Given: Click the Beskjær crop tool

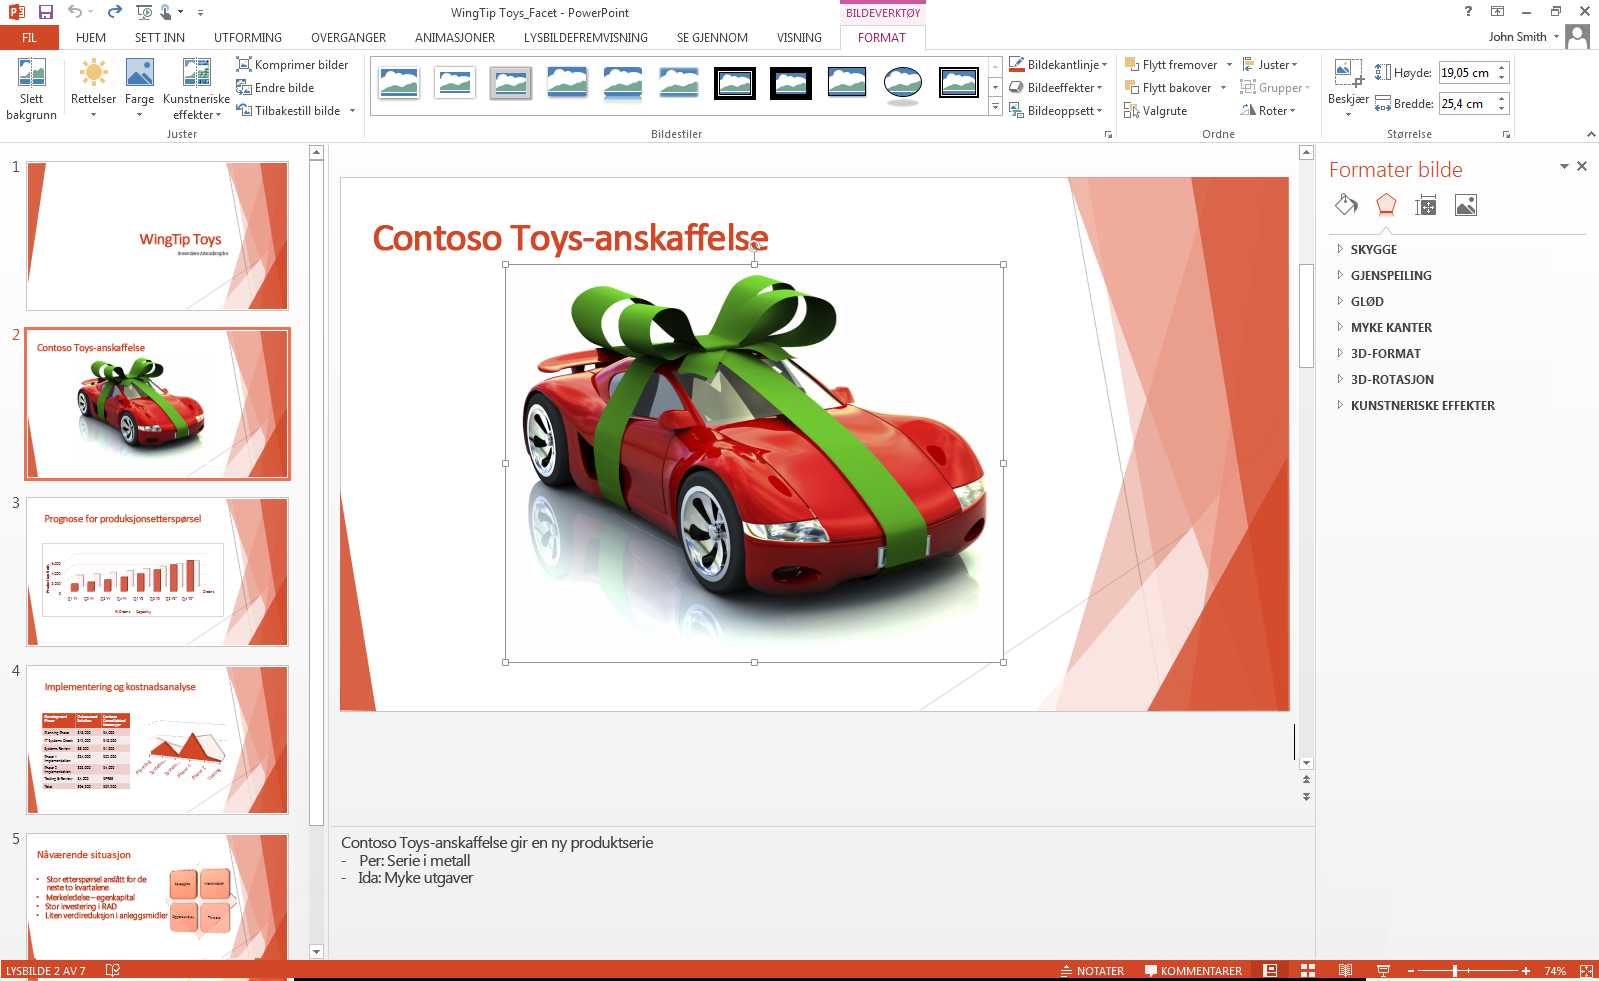Looking at the screenshot, I should point(1348,87).
